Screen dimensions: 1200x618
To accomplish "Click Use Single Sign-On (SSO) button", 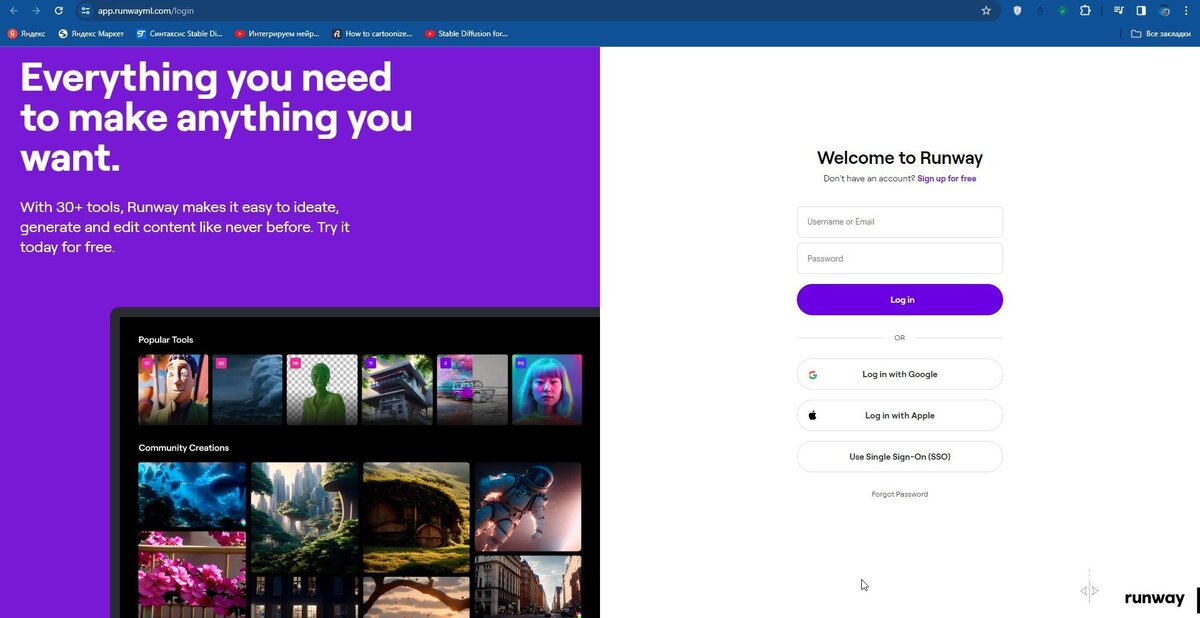I will click(x=900, y=457).
